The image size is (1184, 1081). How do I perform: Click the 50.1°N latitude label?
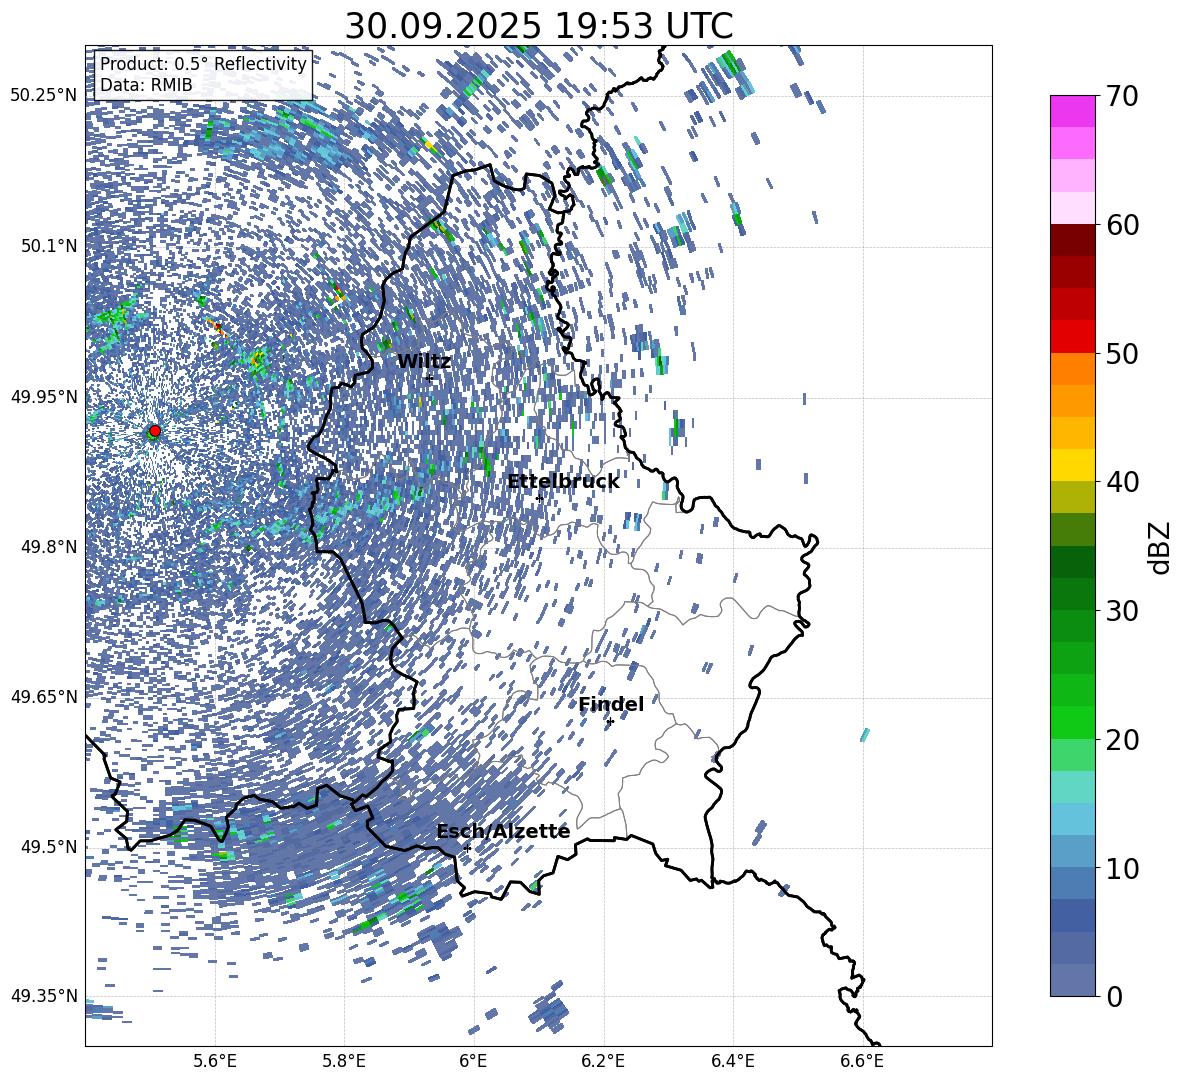pyautogui.click(x=50, y=246)
